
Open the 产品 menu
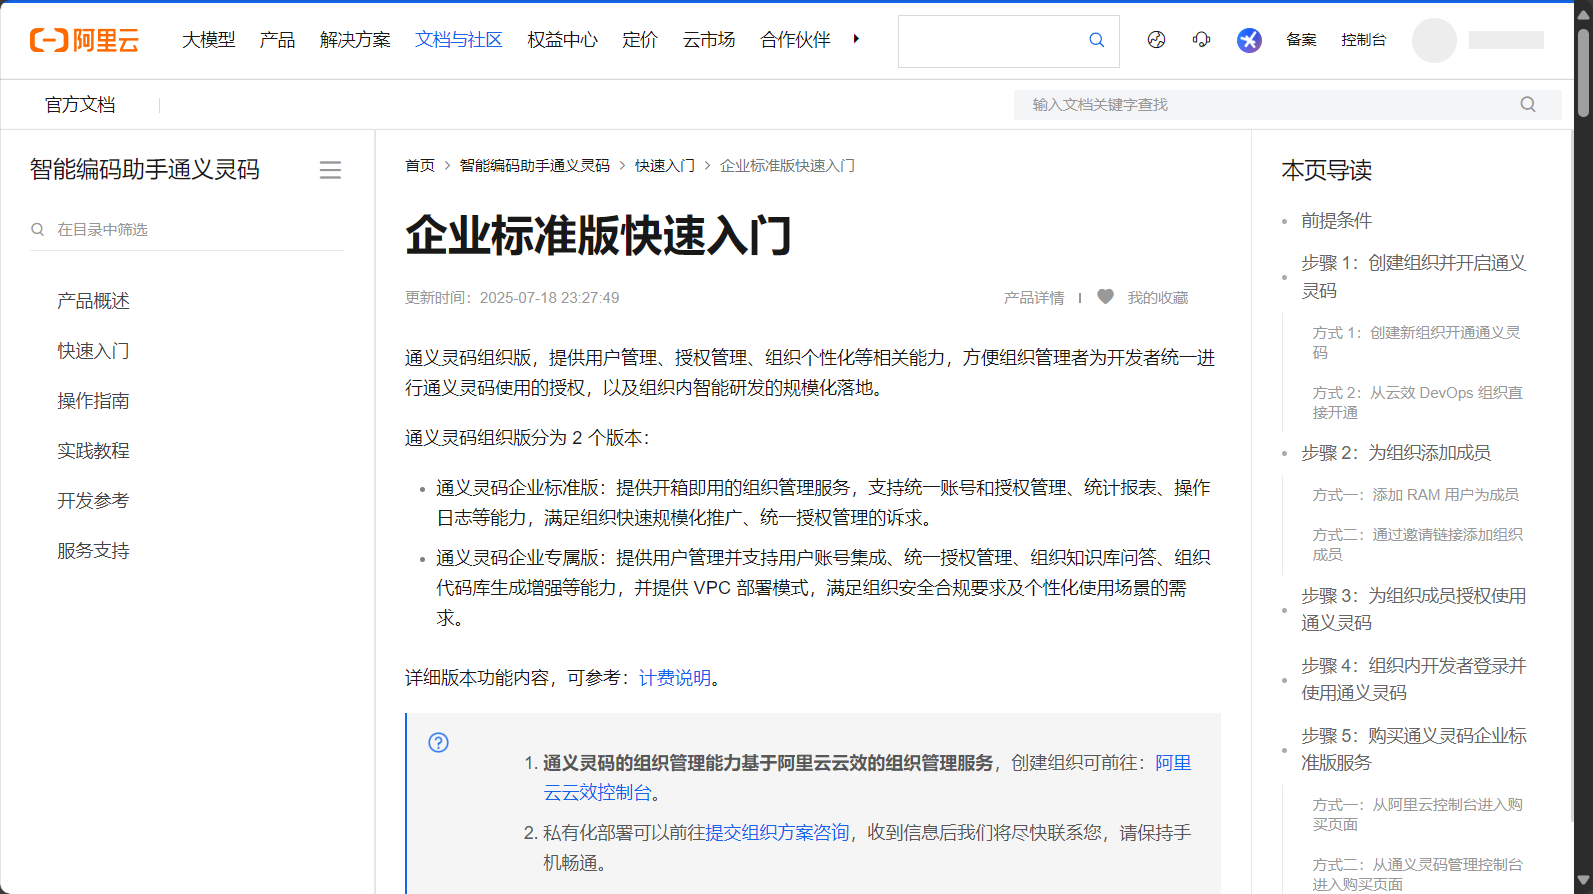pyautogui.click(x=277, y=40)
